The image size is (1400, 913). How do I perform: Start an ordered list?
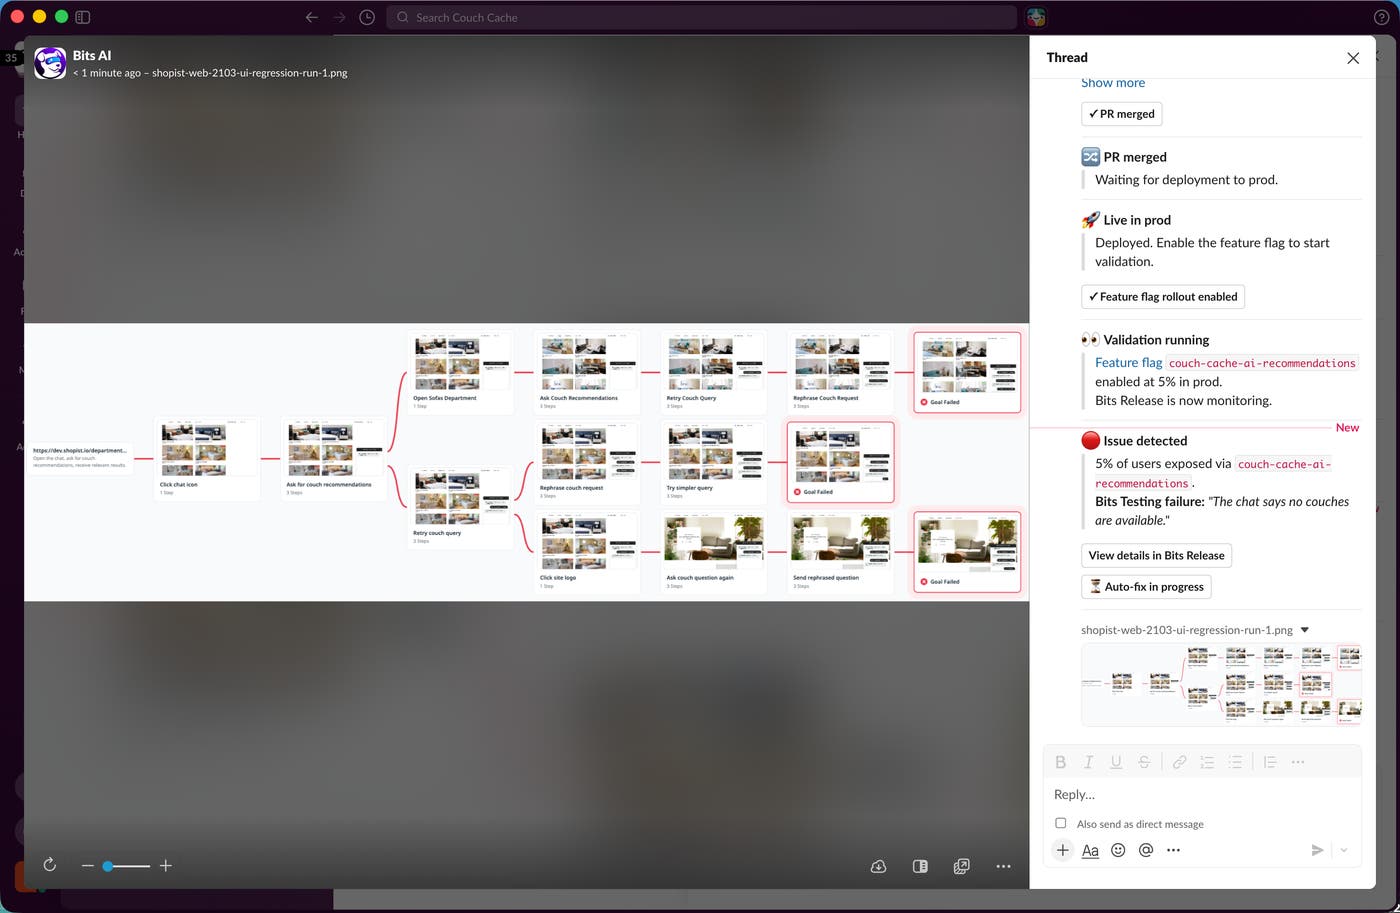(1207, 762)
